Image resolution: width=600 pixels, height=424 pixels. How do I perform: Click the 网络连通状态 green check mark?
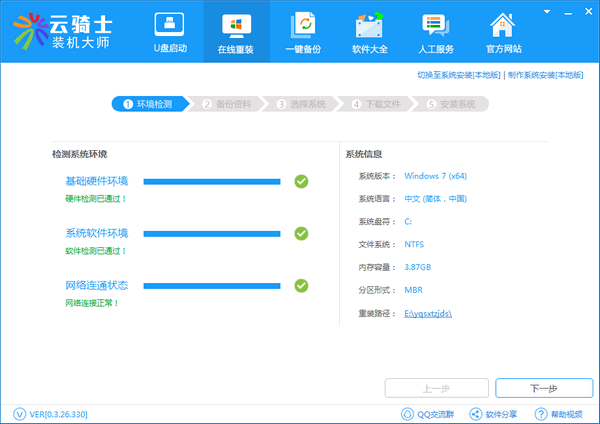click(x=301, y=285)
